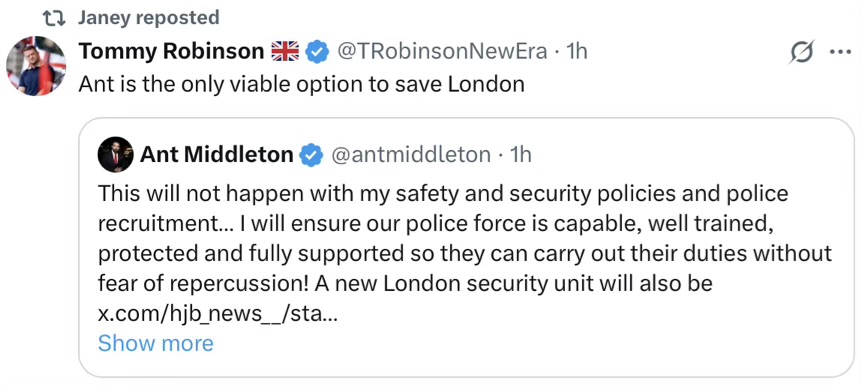Open the post 'Ant is the only viable option'
The width and height of the screenshot is (861, 387).
[301, 85]
